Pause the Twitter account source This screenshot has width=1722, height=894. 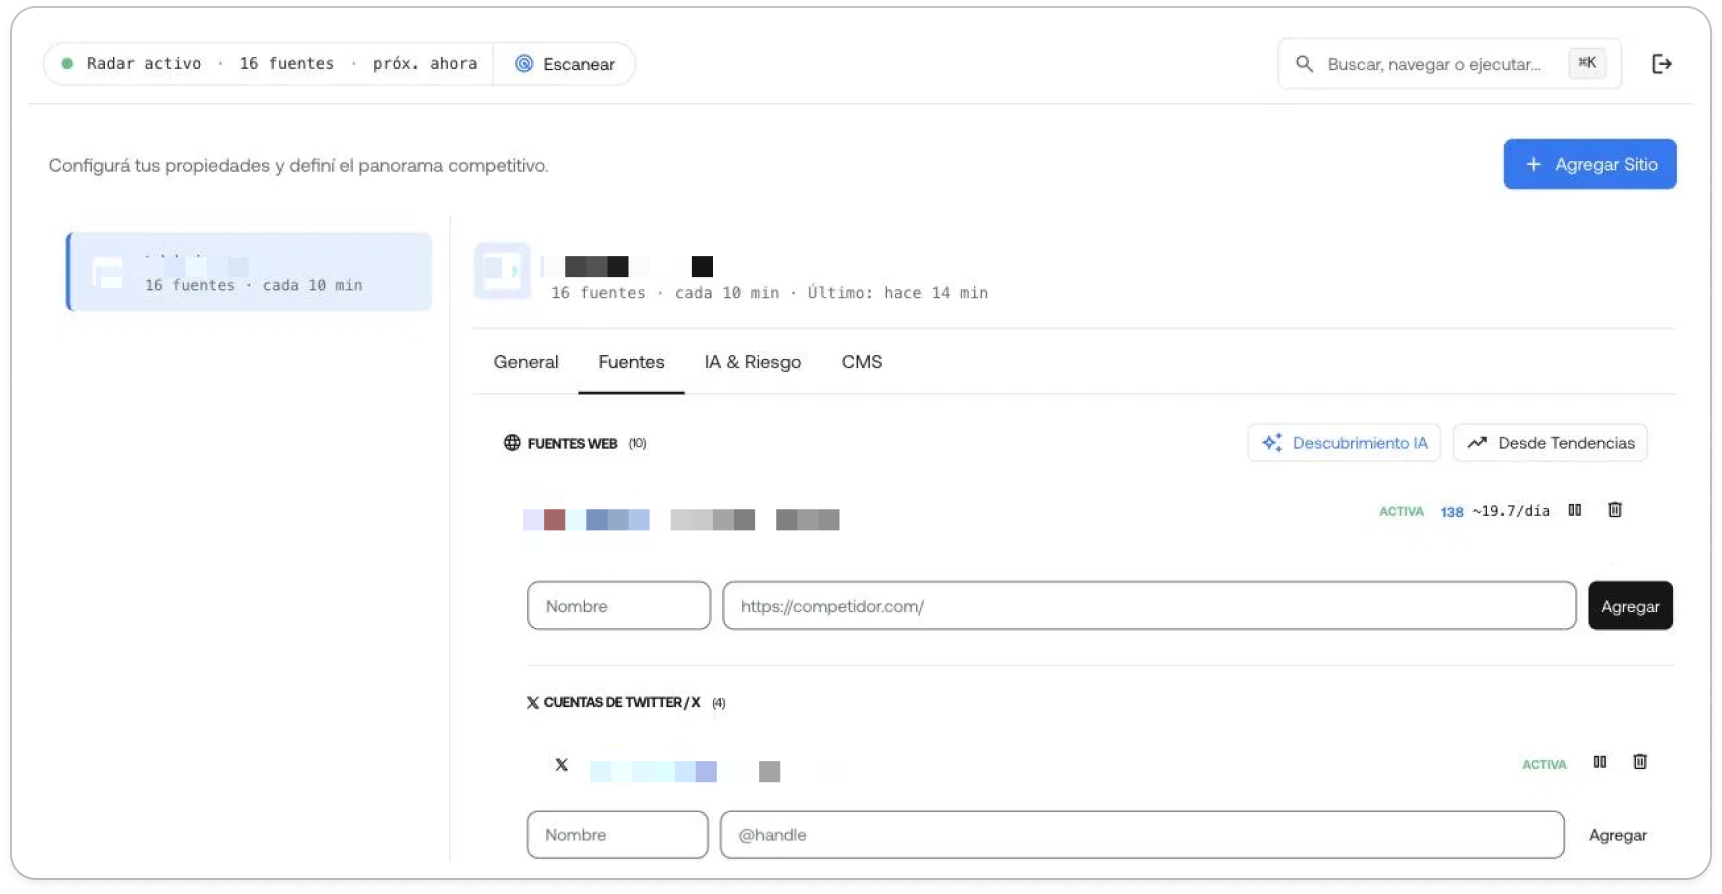[x=1600, y=762]
